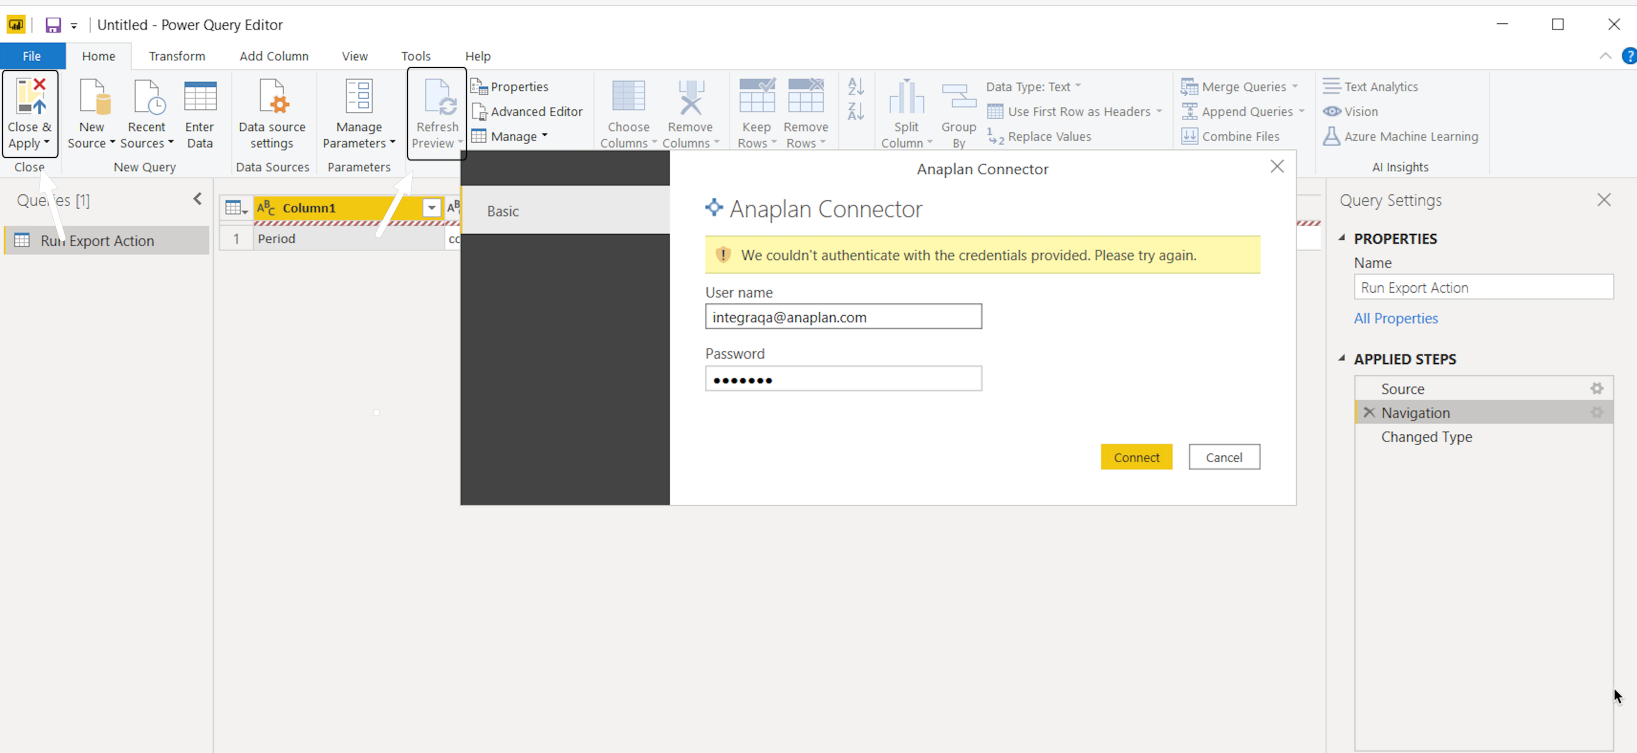1637x753 pixels.
Task: Click the table corner menu icon
Action: pyautogui.click(x=236, y=208)
